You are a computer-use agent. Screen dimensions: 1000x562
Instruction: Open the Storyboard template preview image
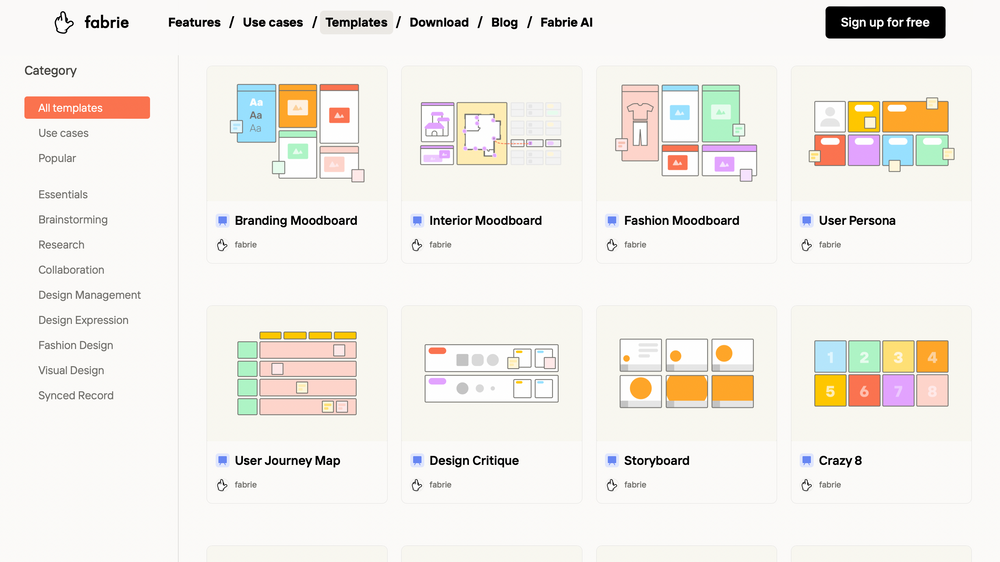(686, 374)
